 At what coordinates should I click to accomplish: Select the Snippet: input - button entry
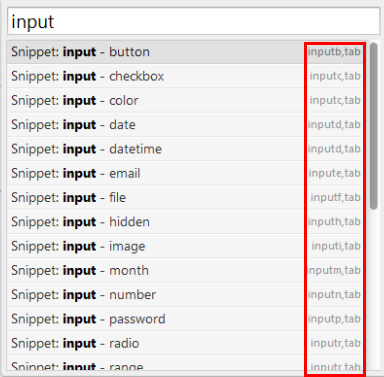click(x=187, y=52)
